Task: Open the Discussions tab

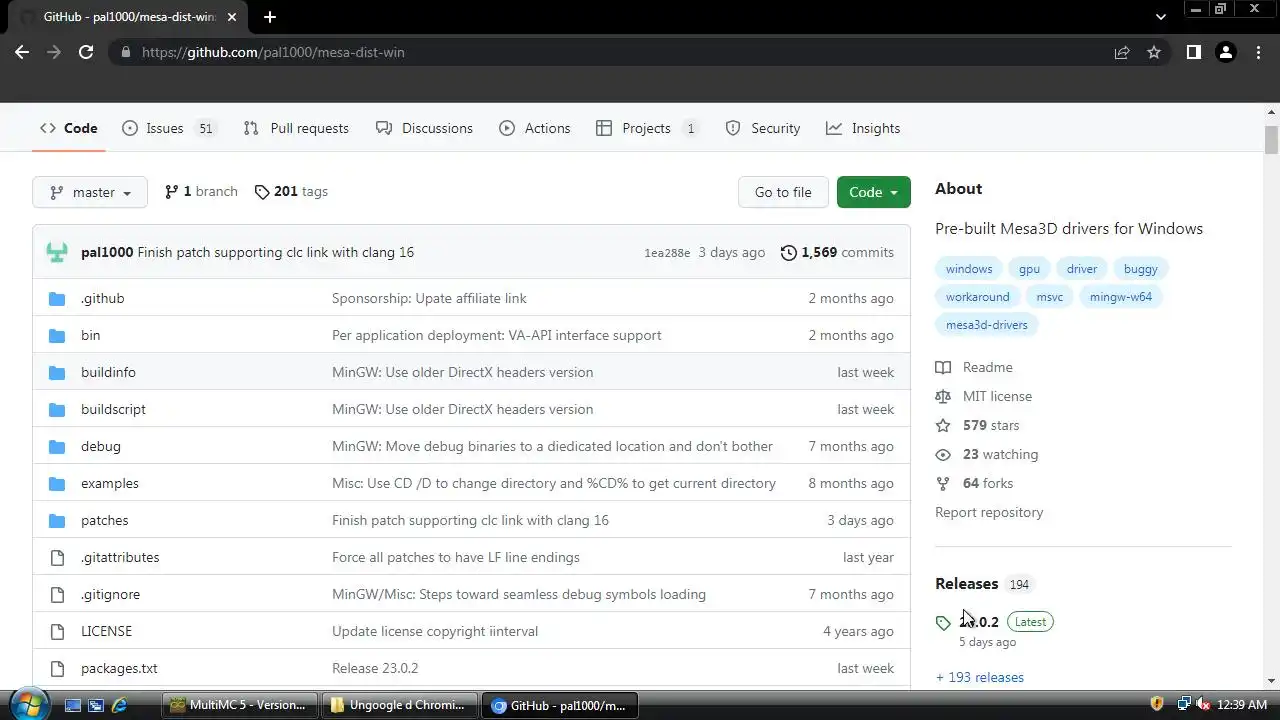Action: [424, 128]
